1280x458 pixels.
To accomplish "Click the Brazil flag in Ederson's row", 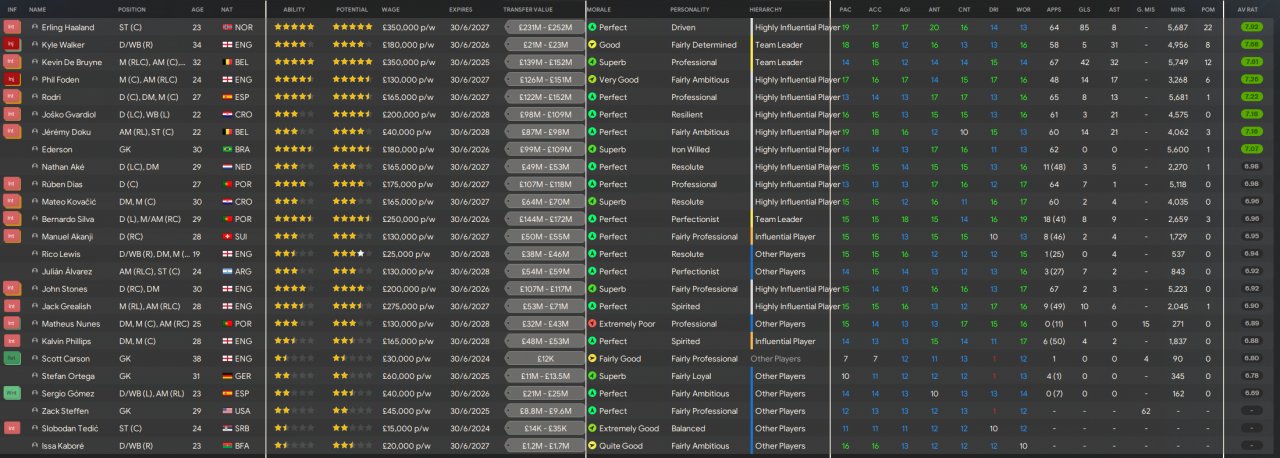I will 226,149.
